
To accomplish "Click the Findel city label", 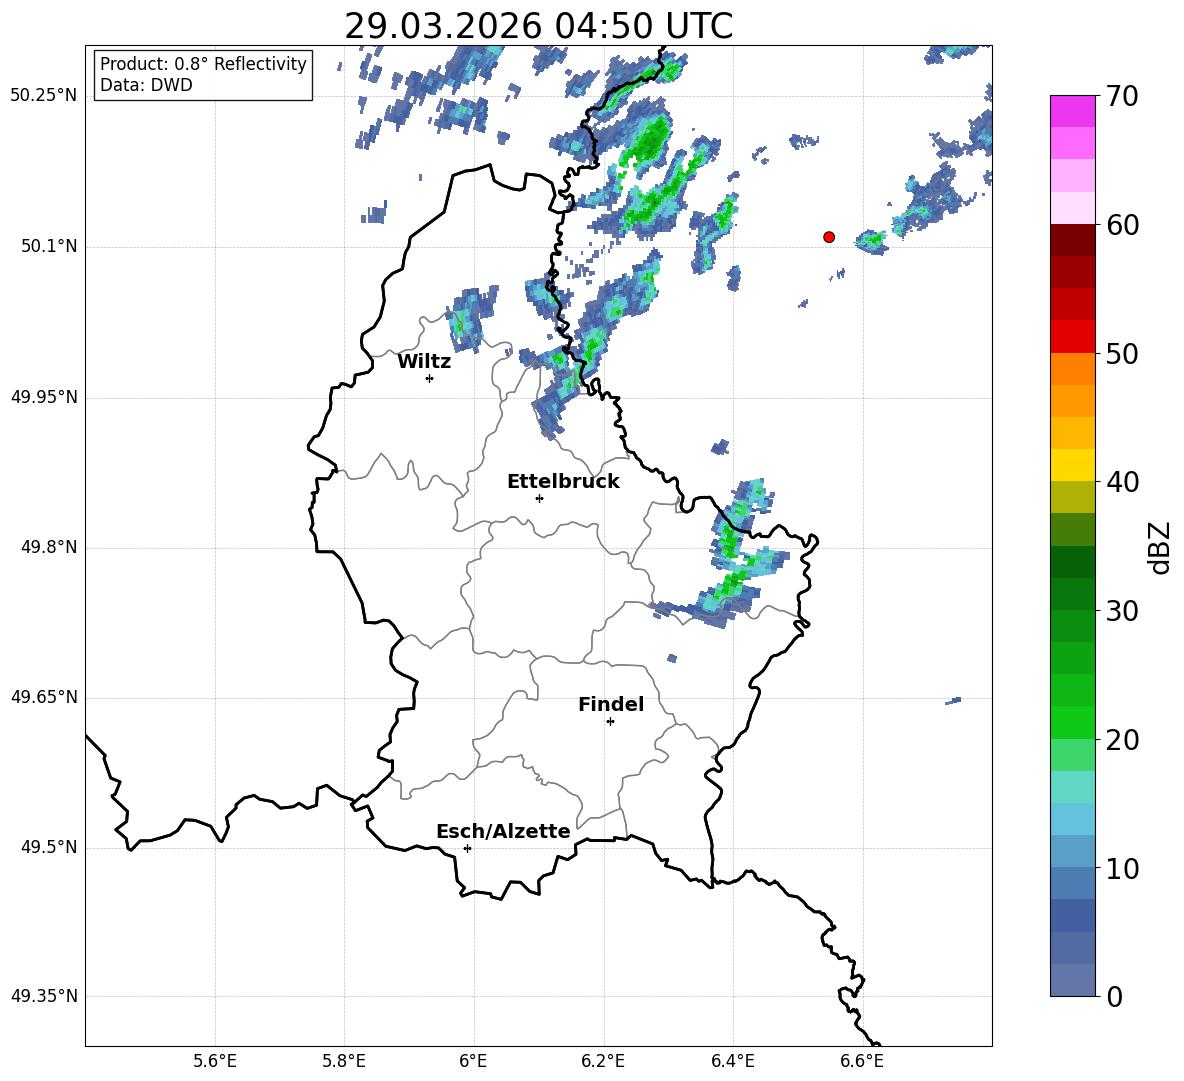I will [611, 704].
